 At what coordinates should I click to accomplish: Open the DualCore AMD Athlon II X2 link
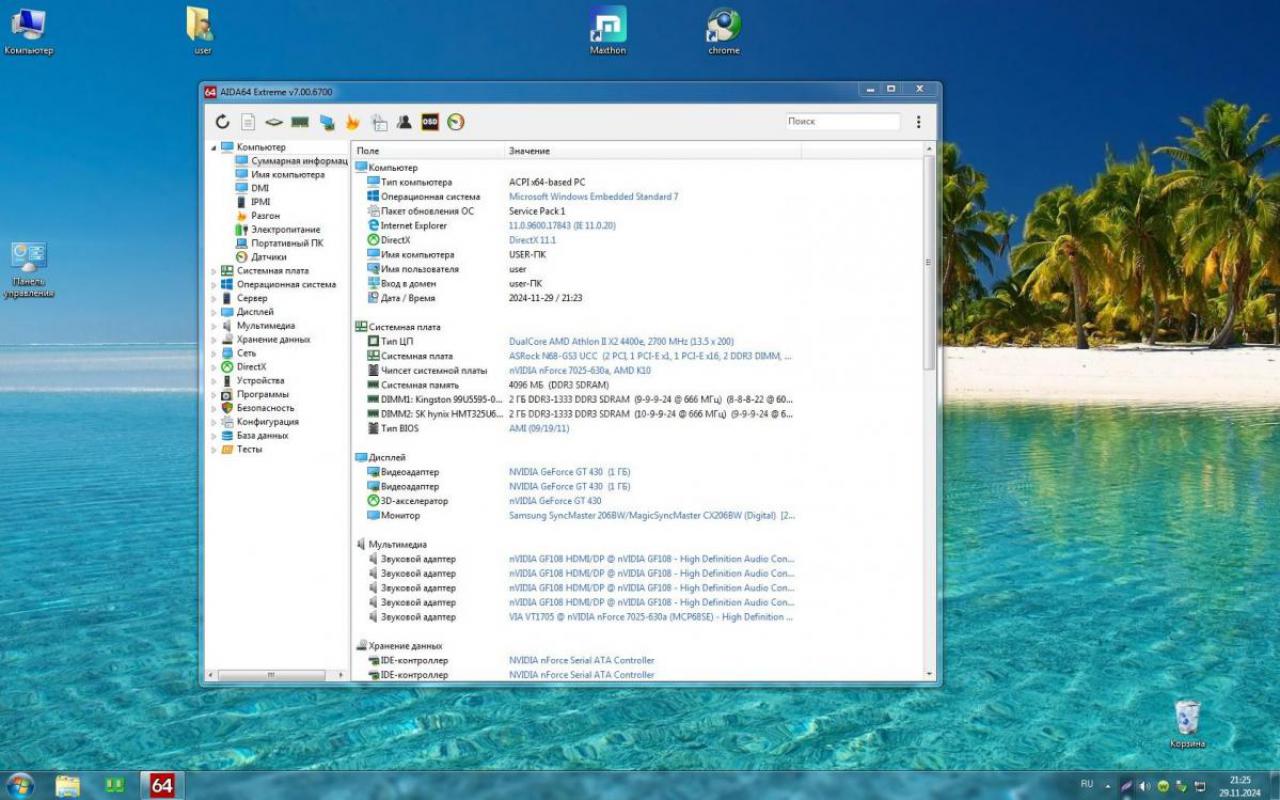pos(621,342)
